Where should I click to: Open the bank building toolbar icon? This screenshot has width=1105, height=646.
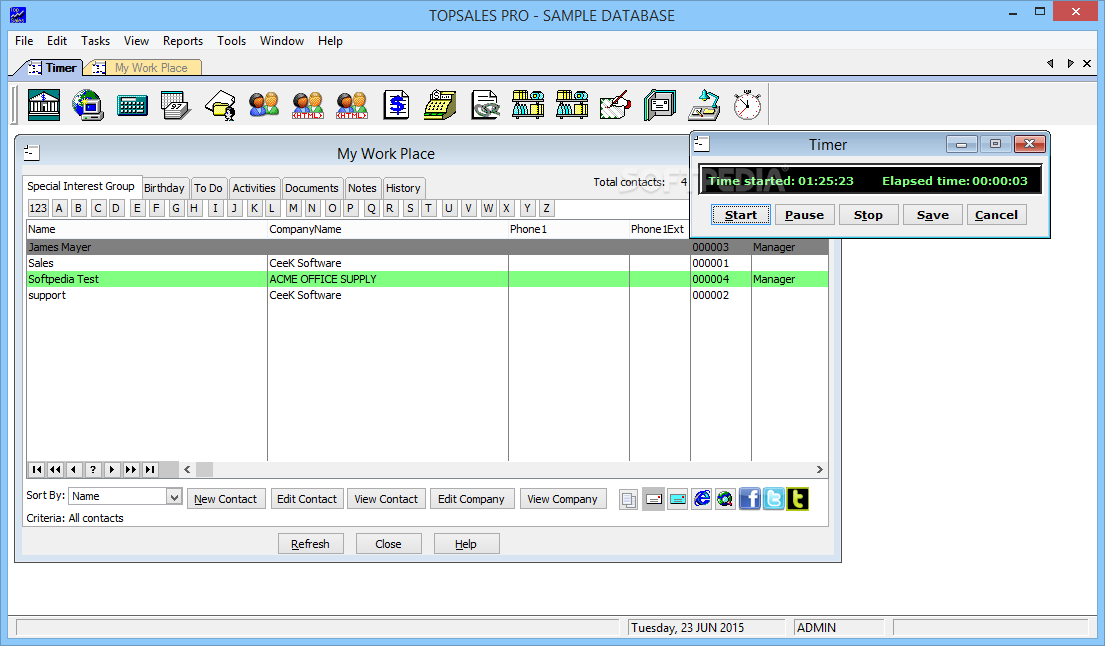pos(44,105)
